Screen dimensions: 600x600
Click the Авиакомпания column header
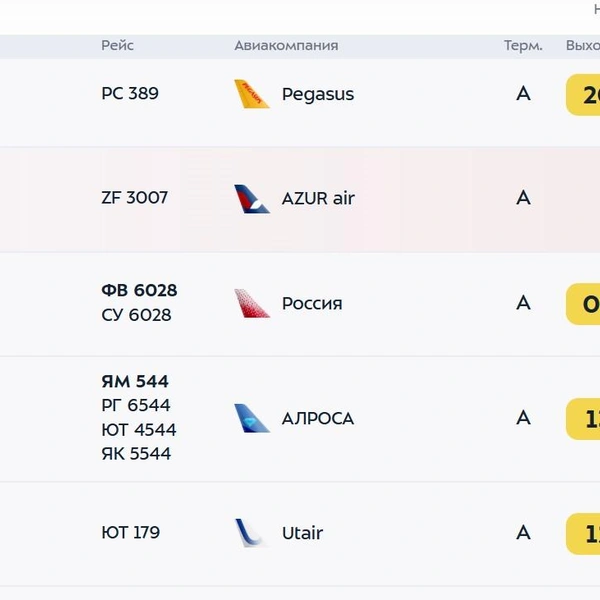coord(286,46)
